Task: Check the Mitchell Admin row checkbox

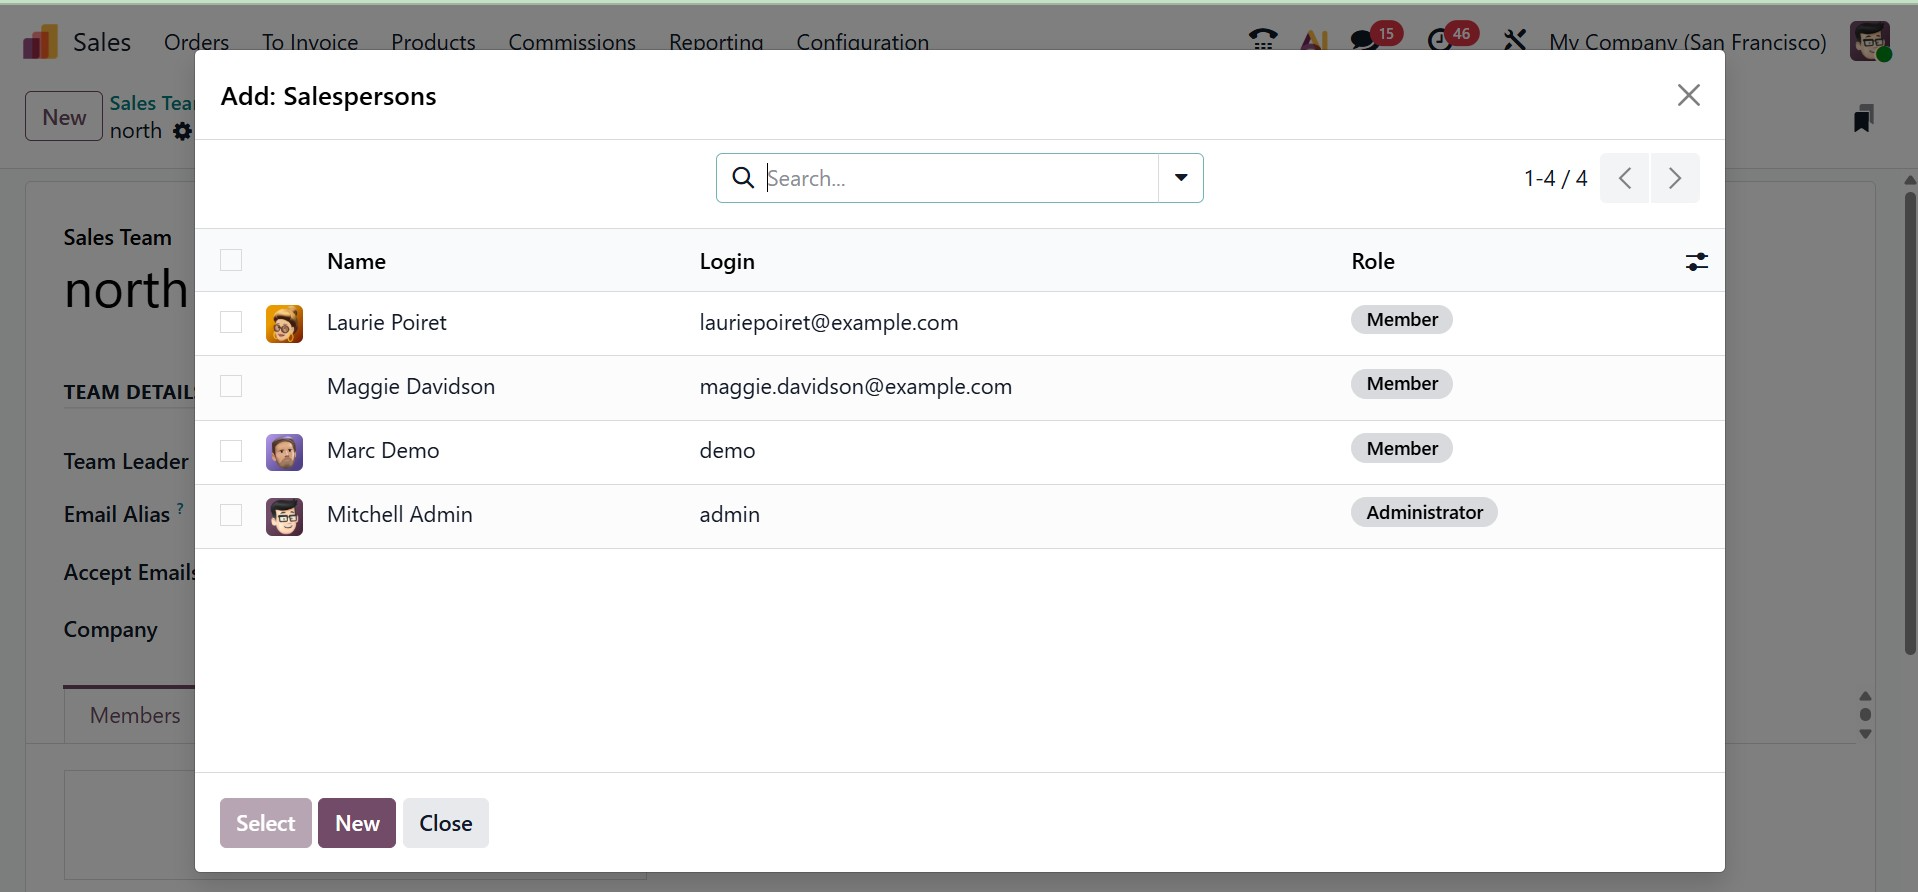Action: (x=231, y=515)
